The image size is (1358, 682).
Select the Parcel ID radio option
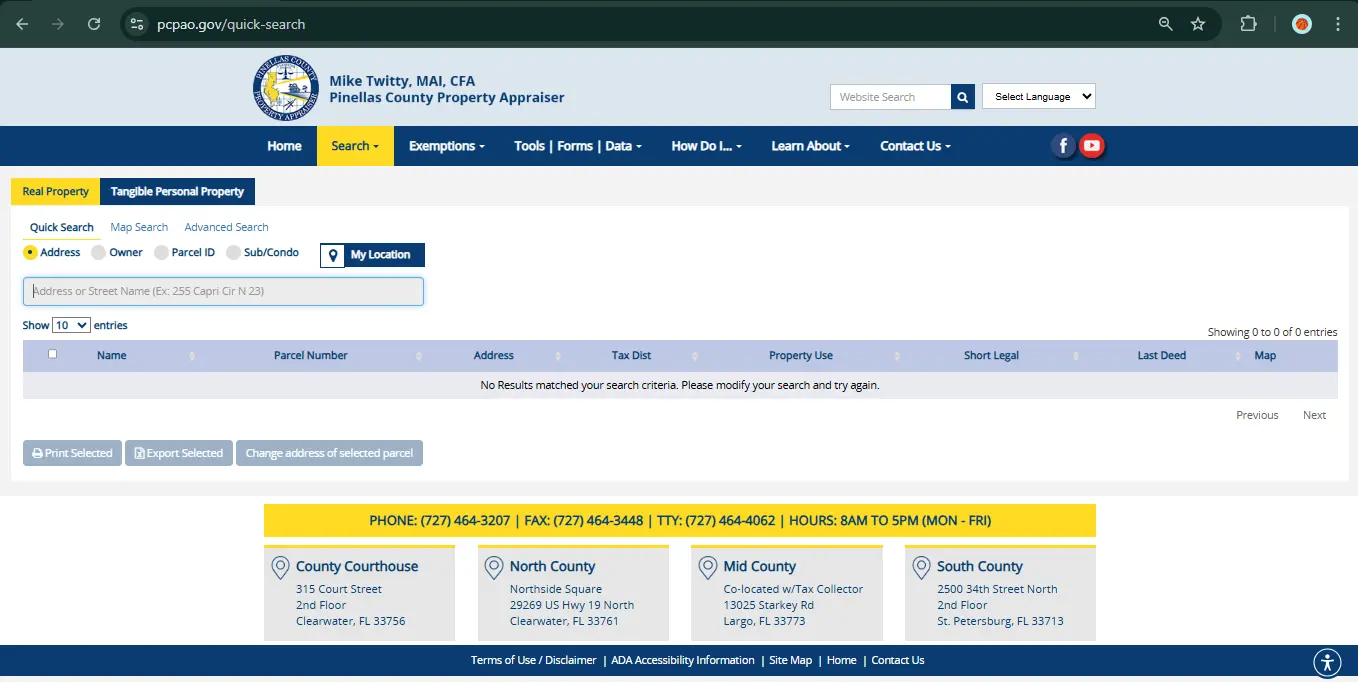[161, 253]
